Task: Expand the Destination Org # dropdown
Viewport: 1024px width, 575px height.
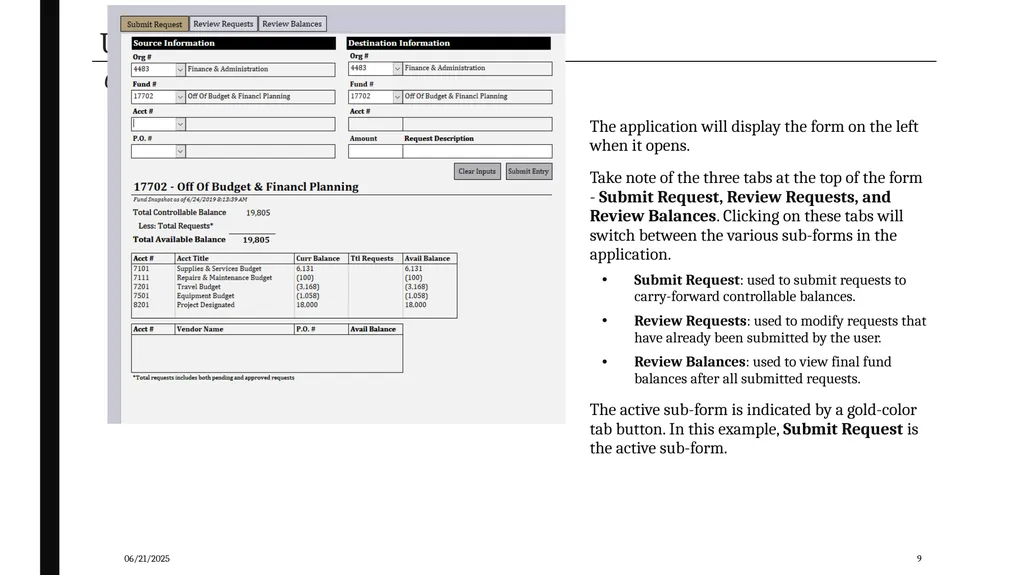Action: (x=397, y=69)
